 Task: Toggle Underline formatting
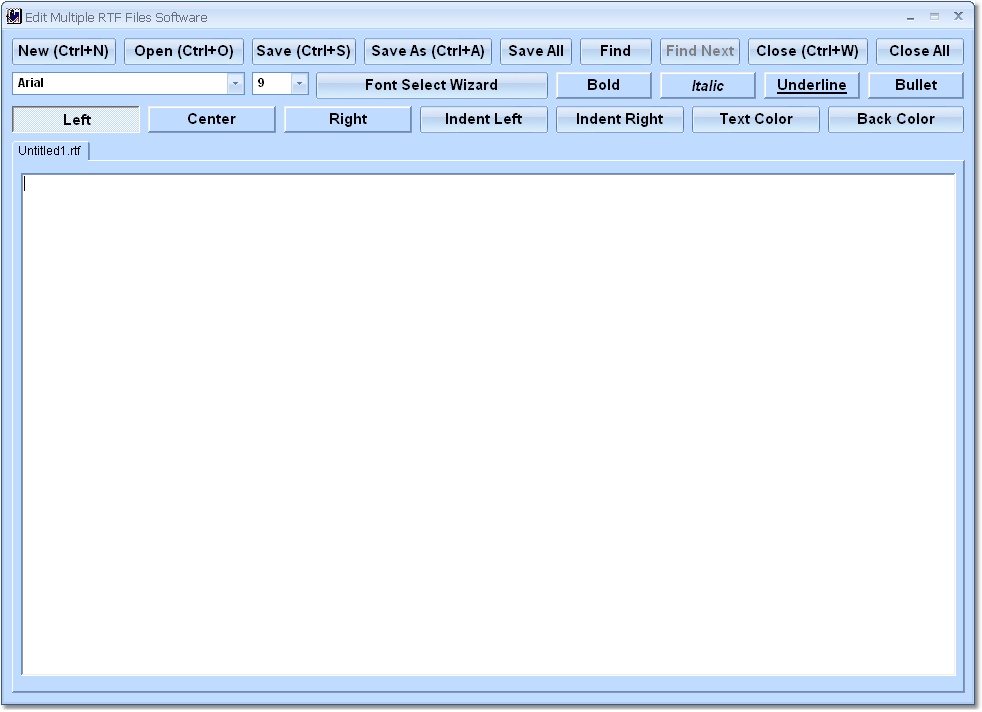pos(812,85)
